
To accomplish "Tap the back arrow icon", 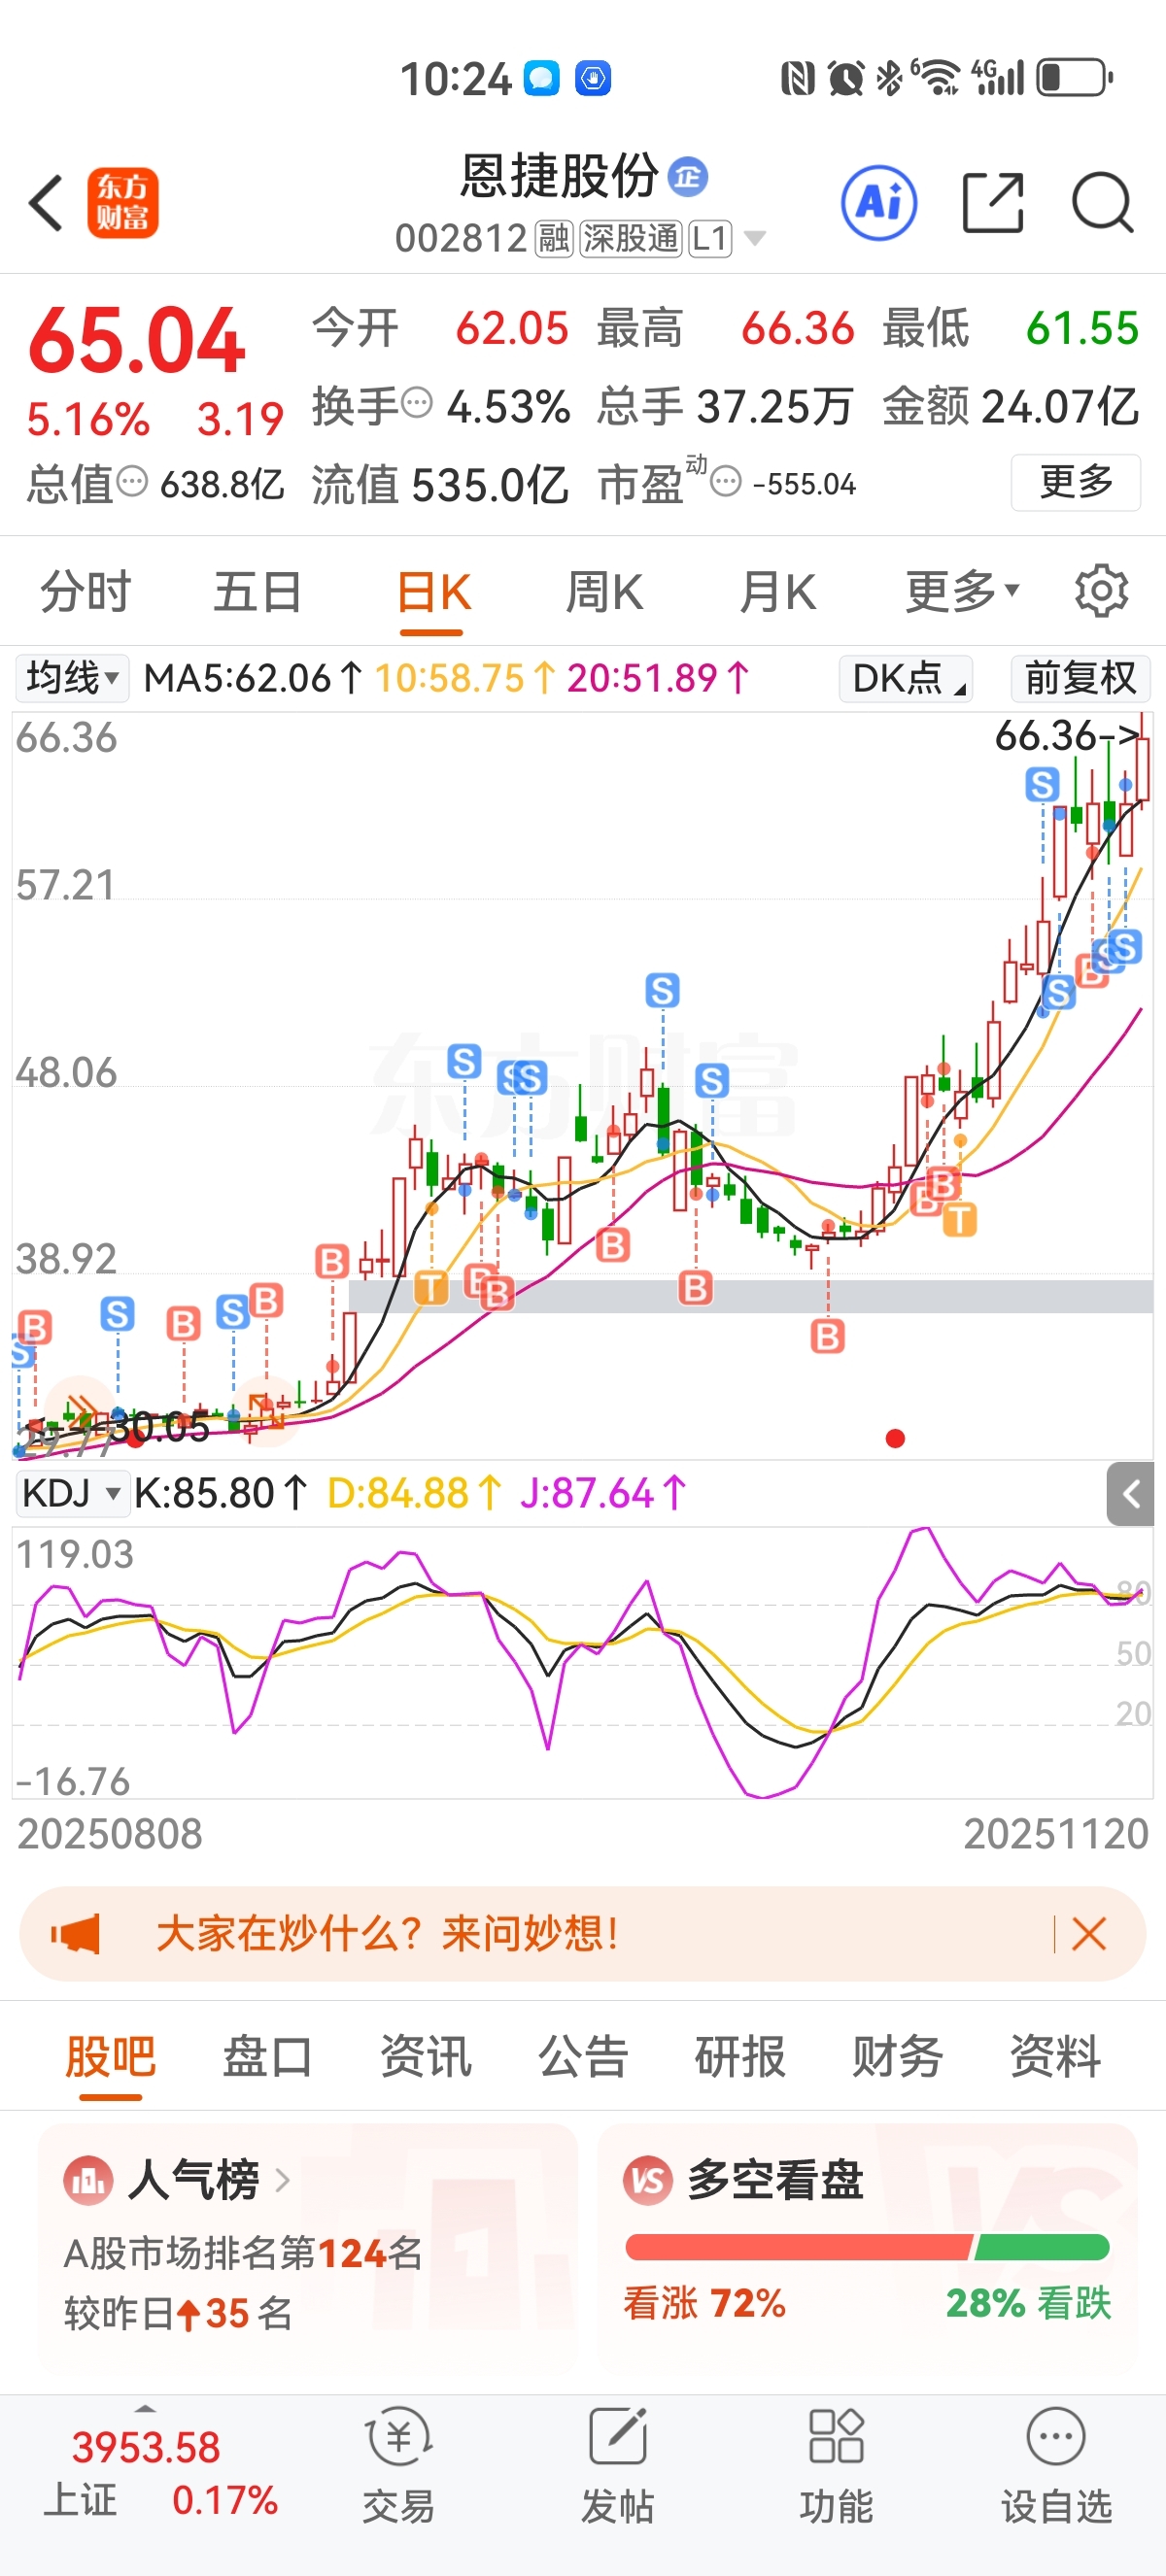I will click(x=46, y=203).
